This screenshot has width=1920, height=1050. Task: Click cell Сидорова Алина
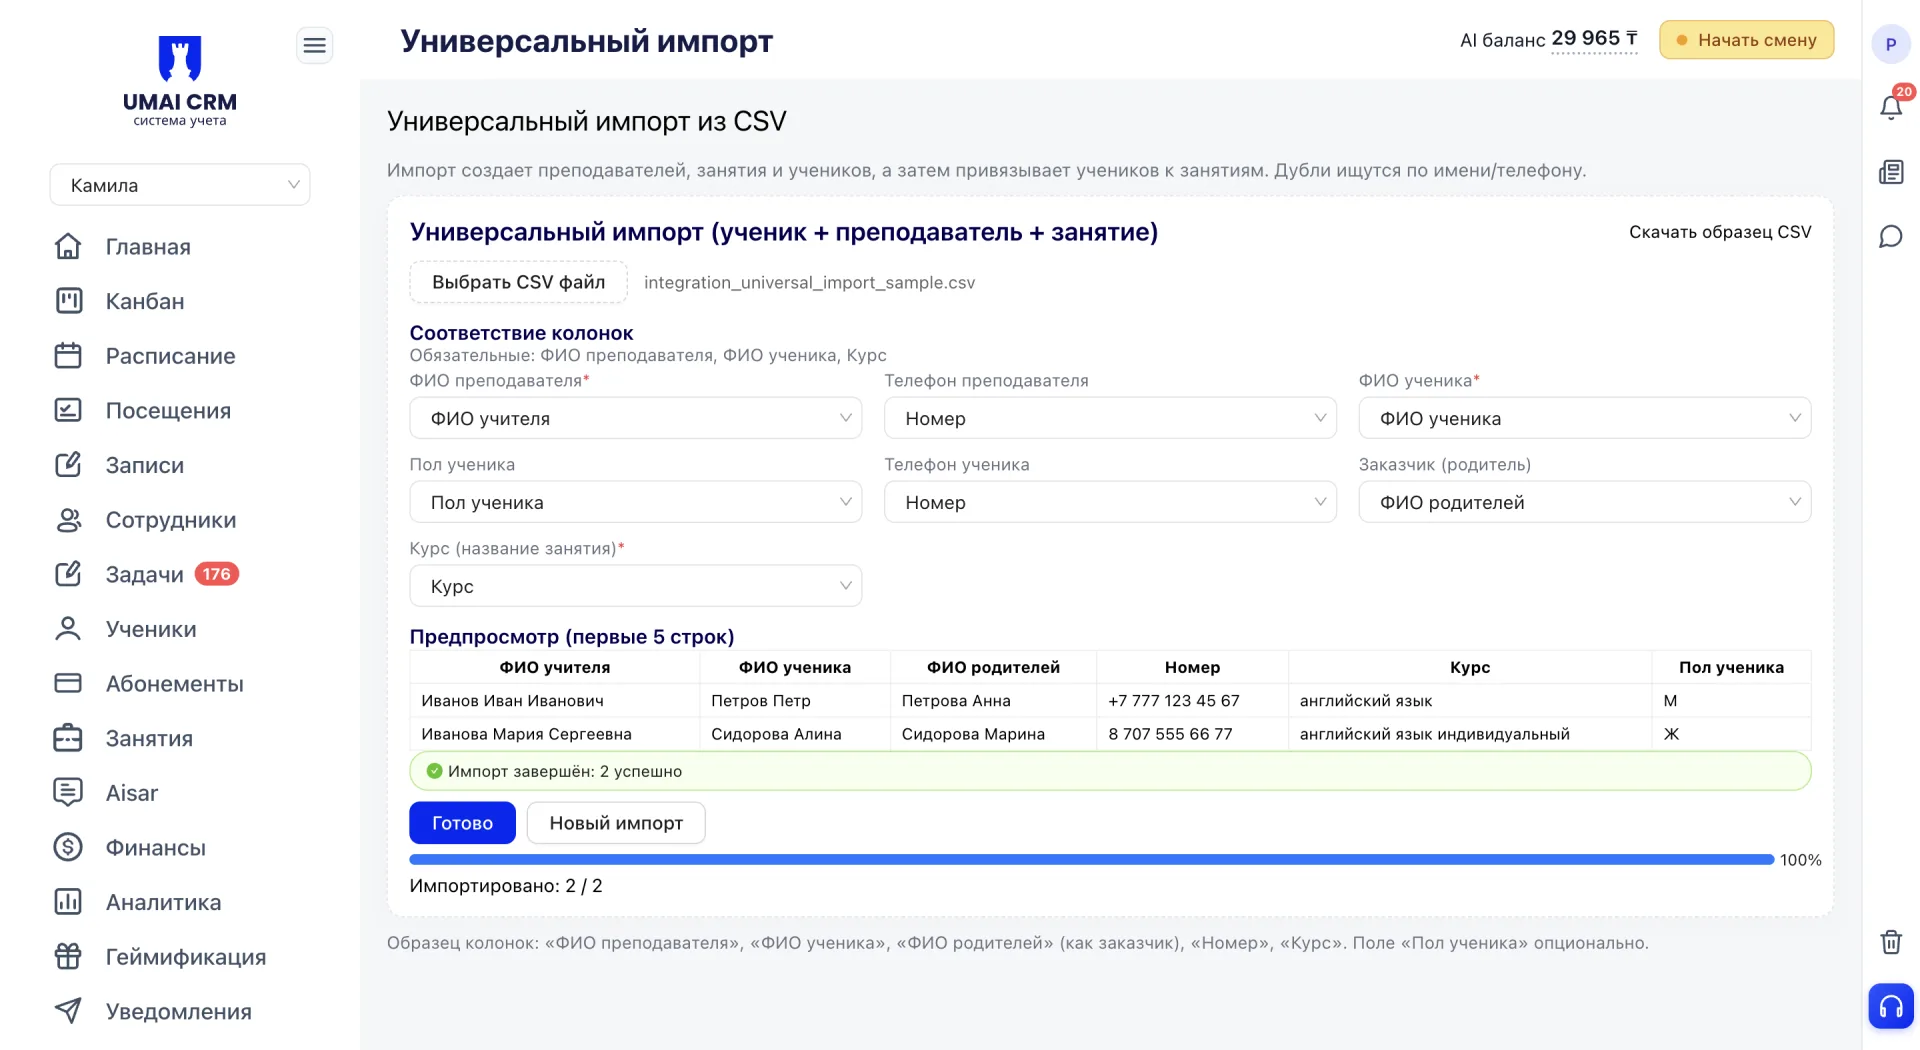[795, 734]
